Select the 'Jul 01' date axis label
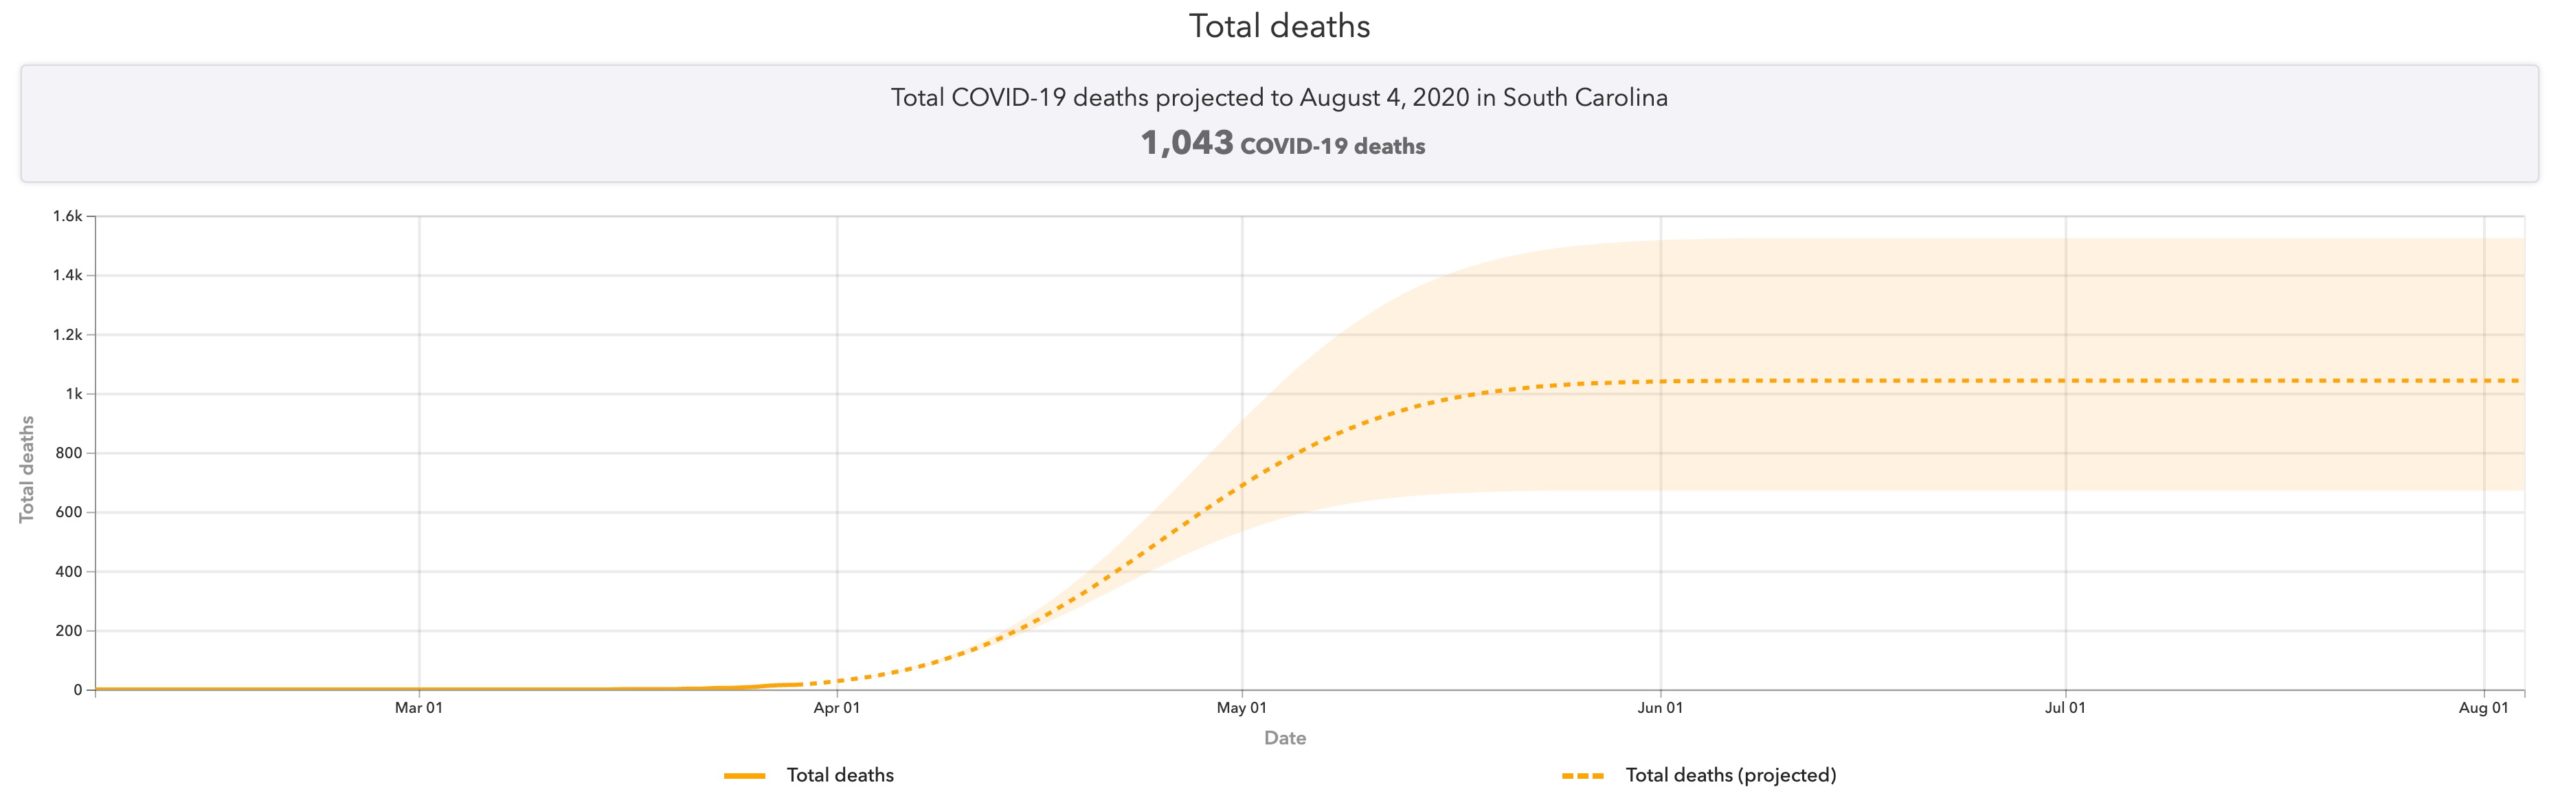2560x809 pixels. 2065,708
